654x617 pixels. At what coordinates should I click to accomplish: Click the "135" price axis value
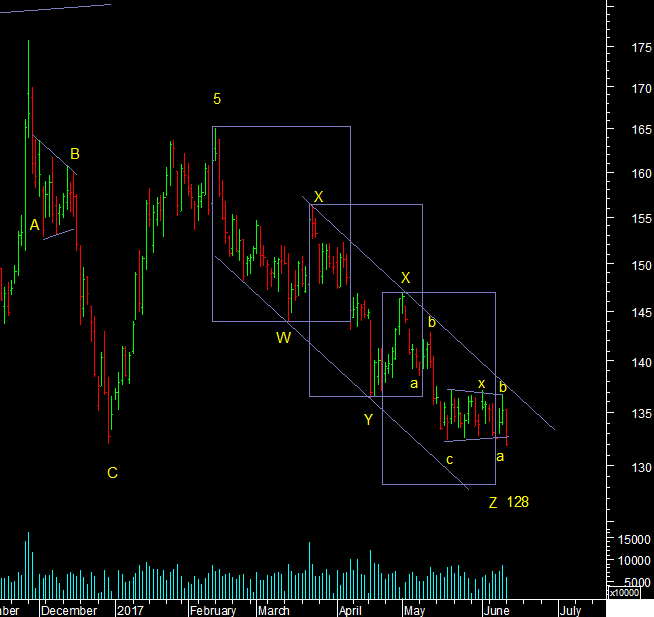pos(641,414)
